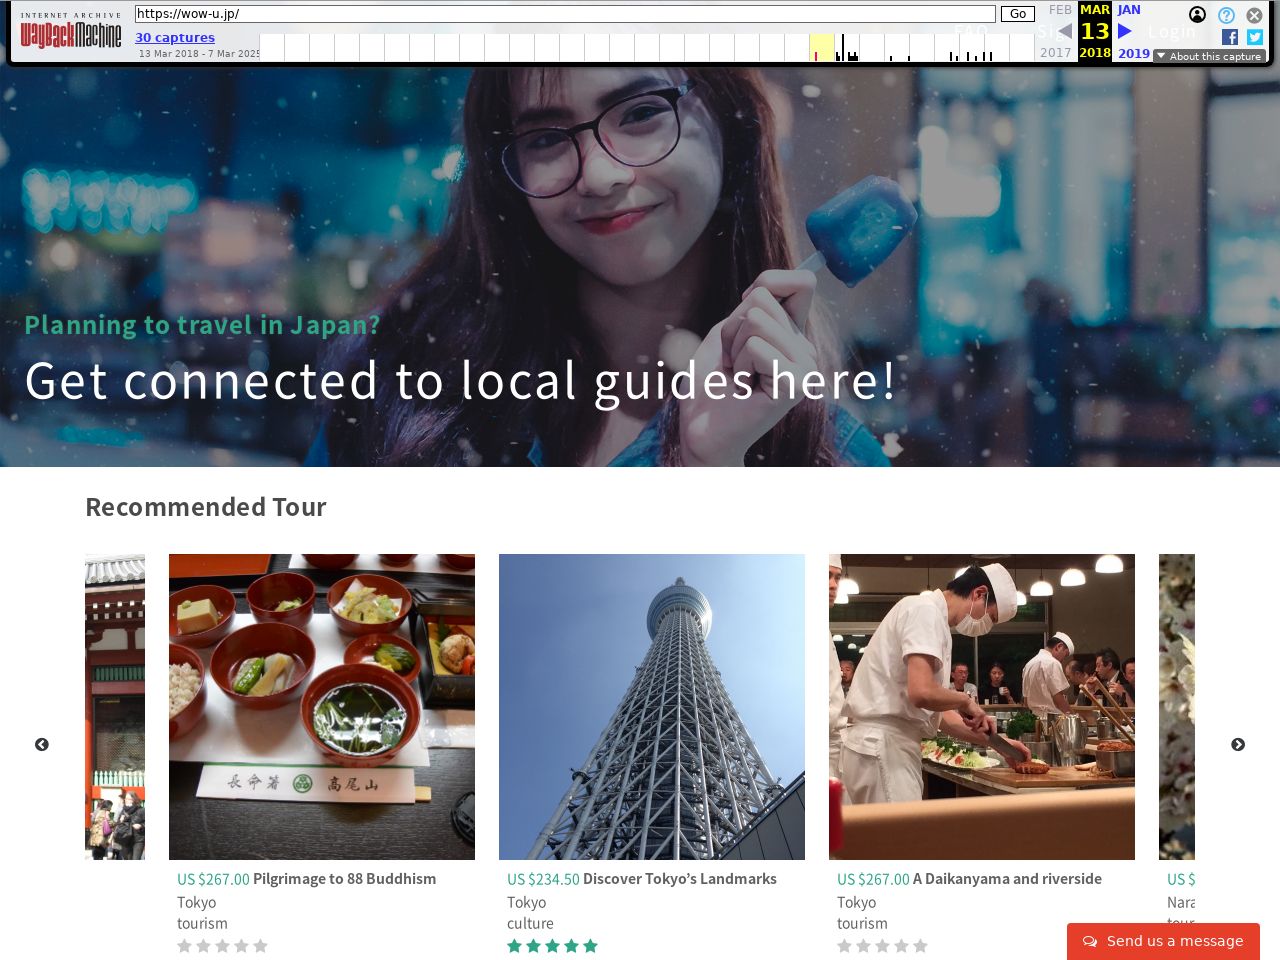Advance carousel to next tours

1238,745
